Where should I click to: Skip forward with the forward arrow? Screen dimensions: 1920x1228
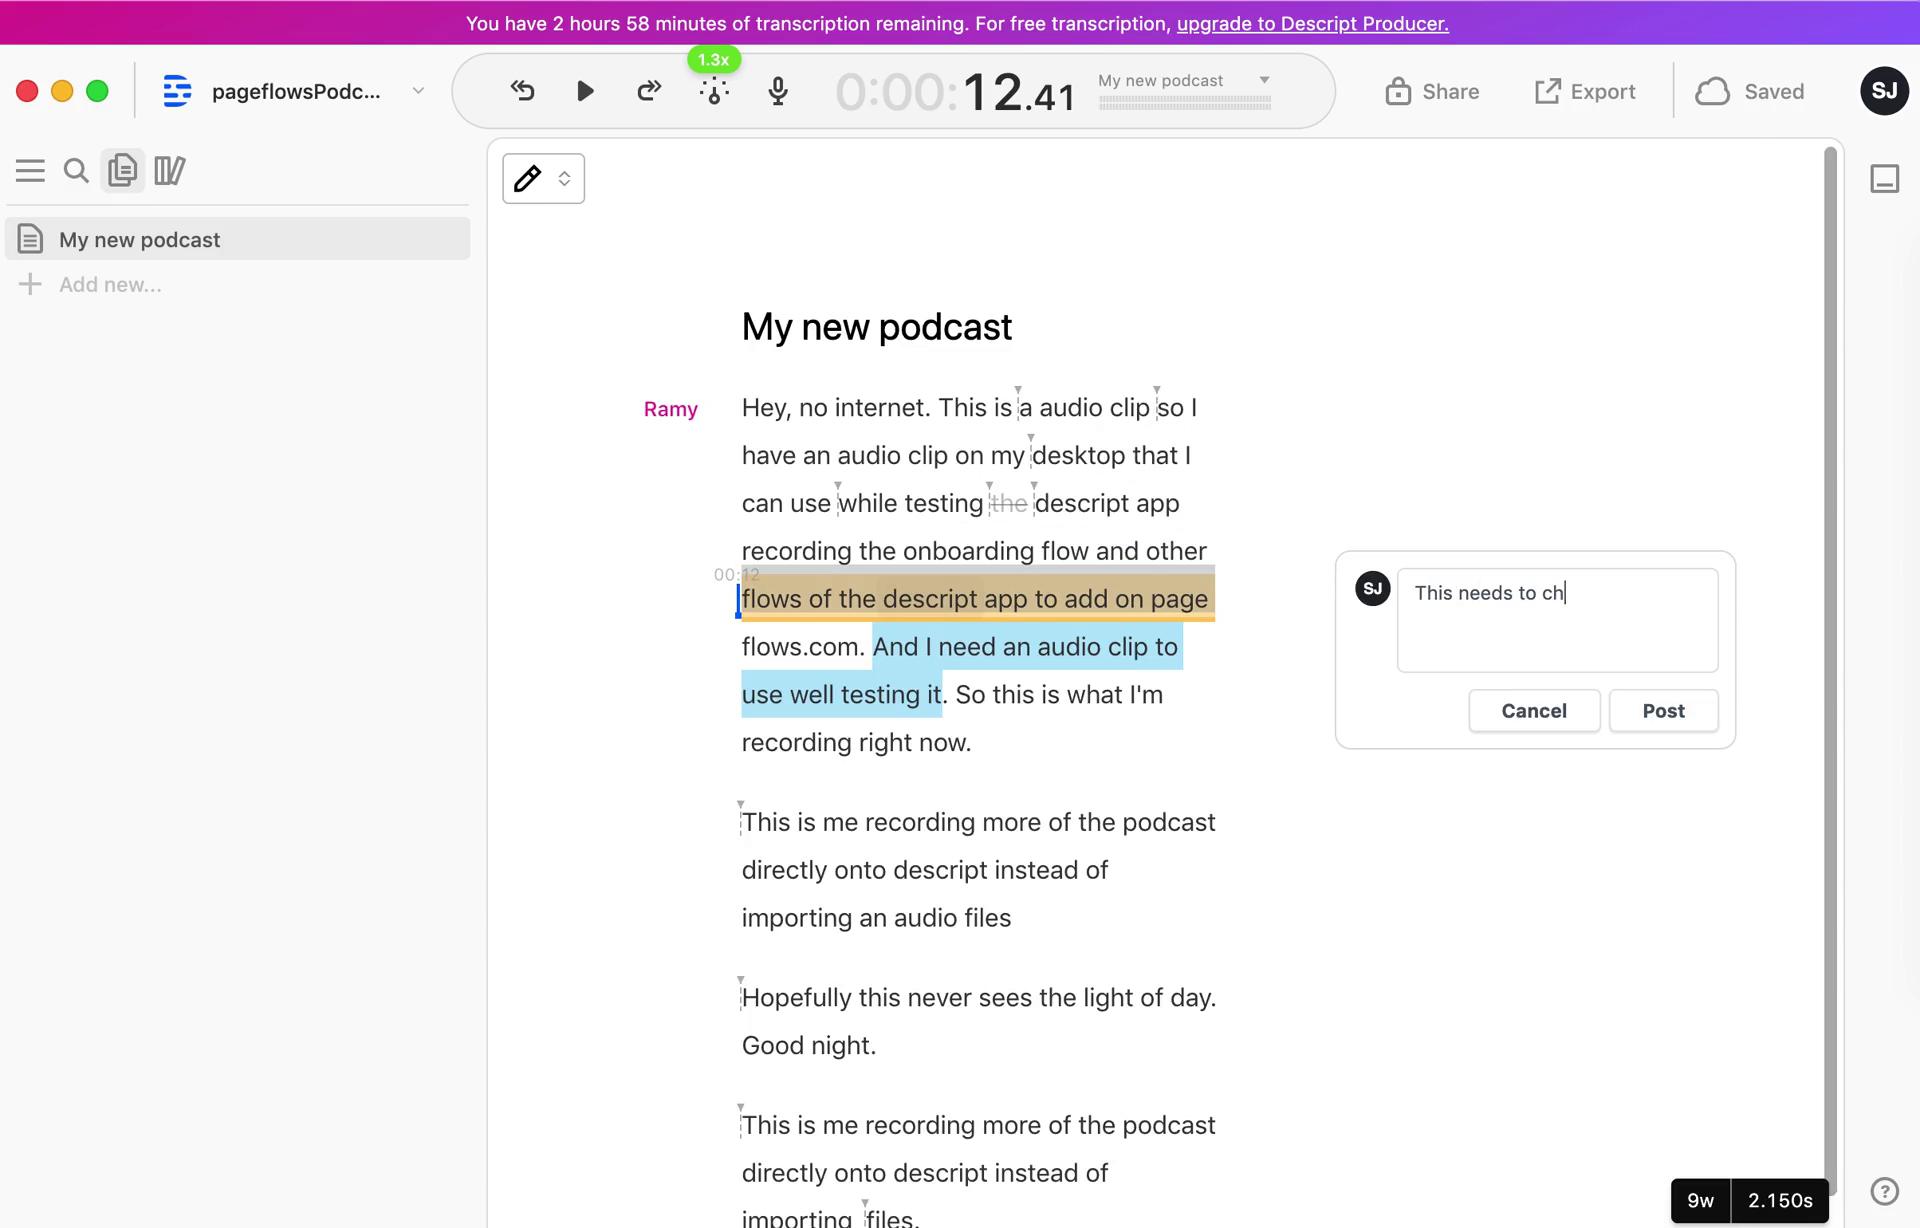[649, 91]
